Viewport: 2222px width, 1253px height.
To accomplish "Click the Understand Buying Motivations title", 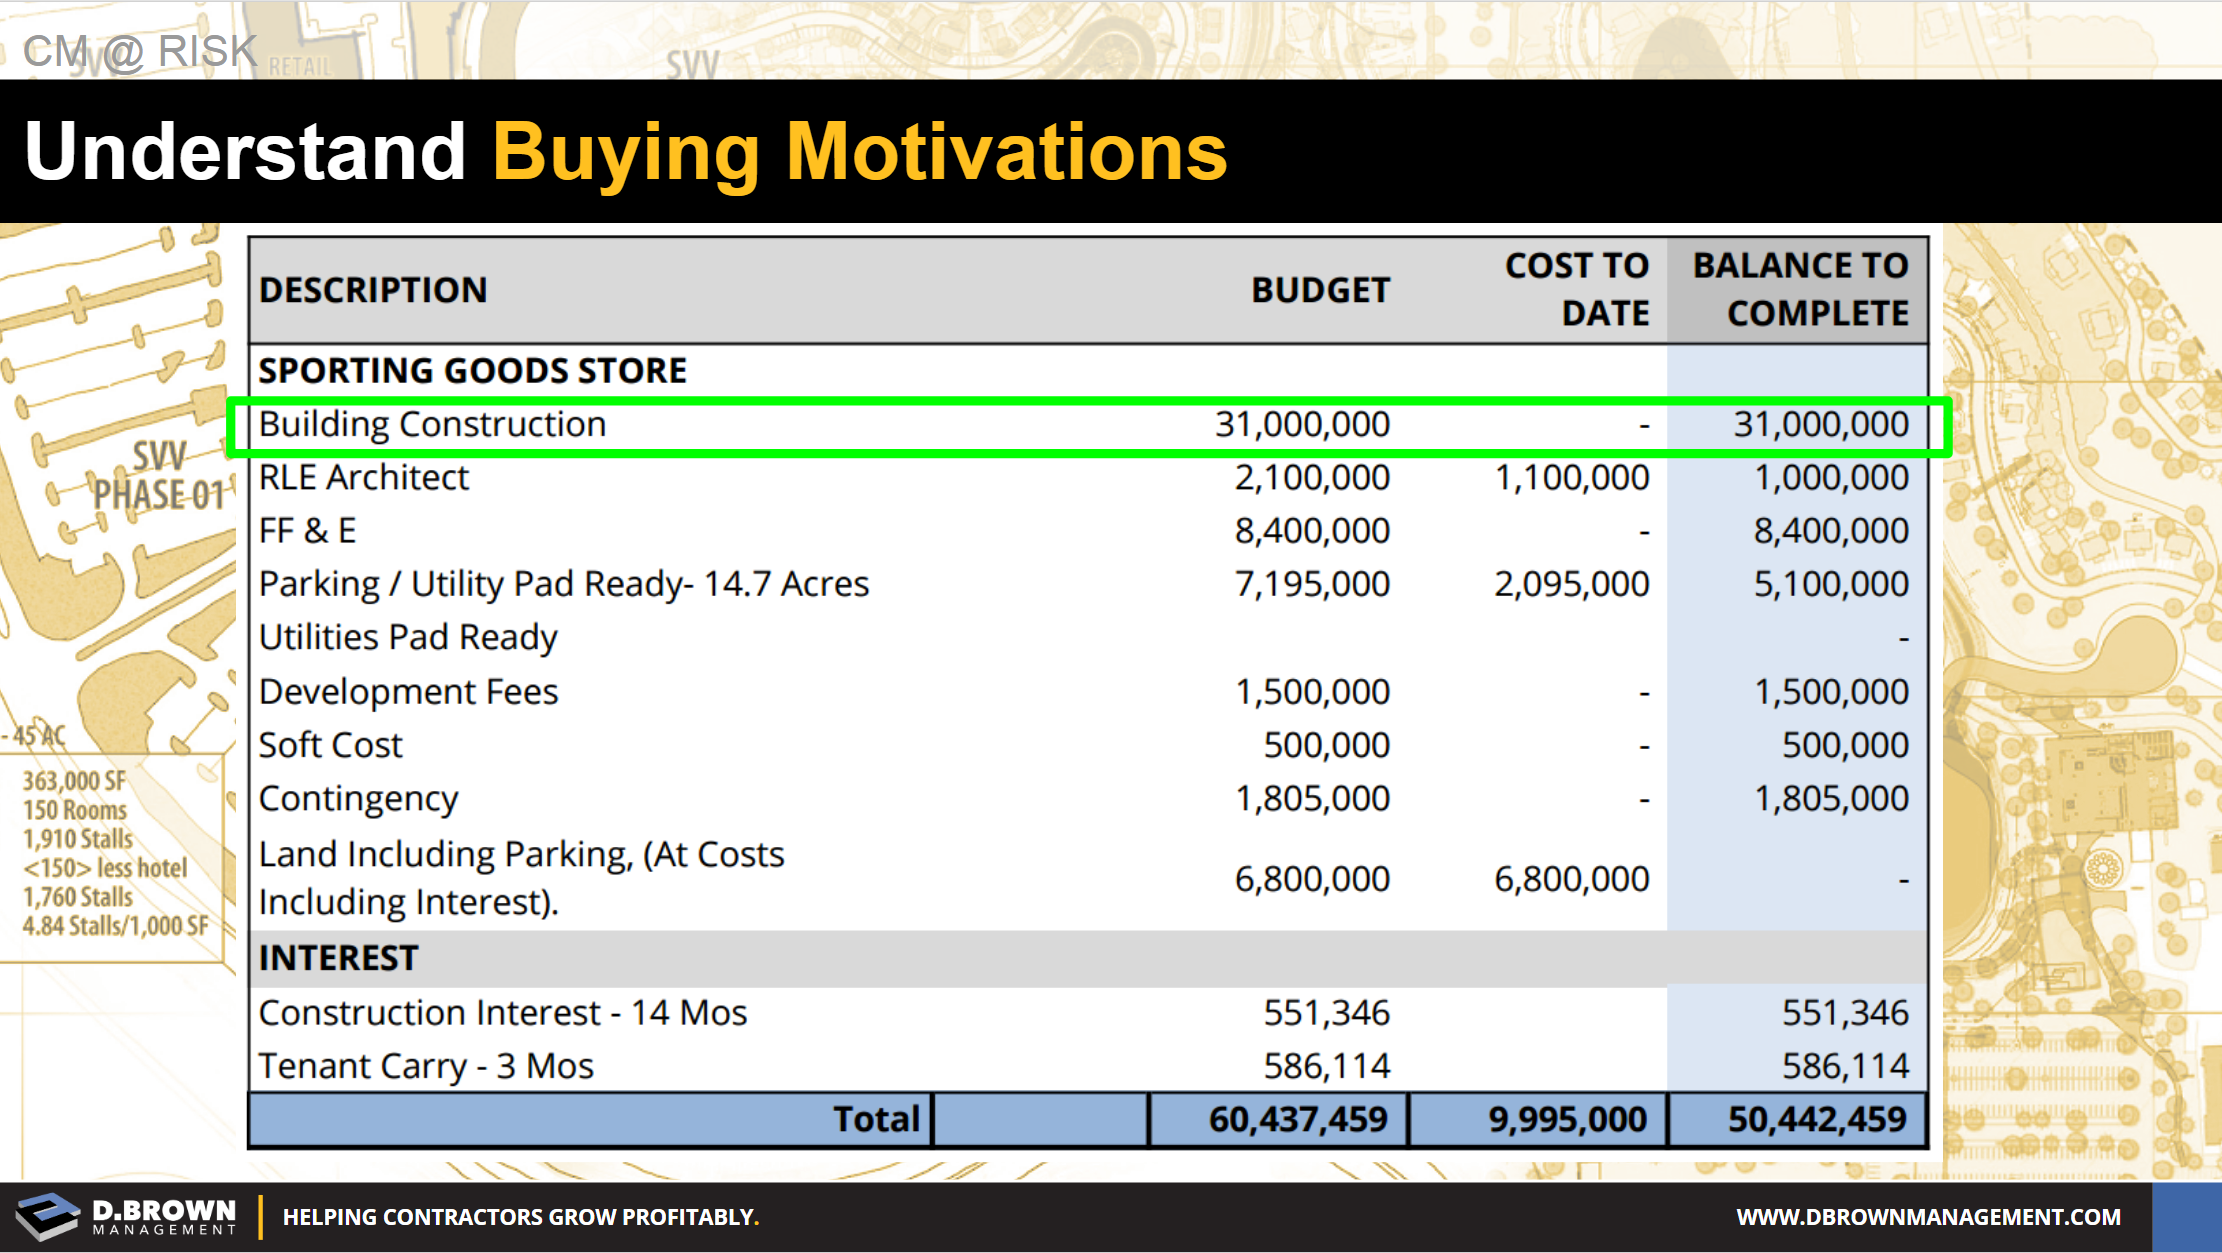I will (625, 152).
